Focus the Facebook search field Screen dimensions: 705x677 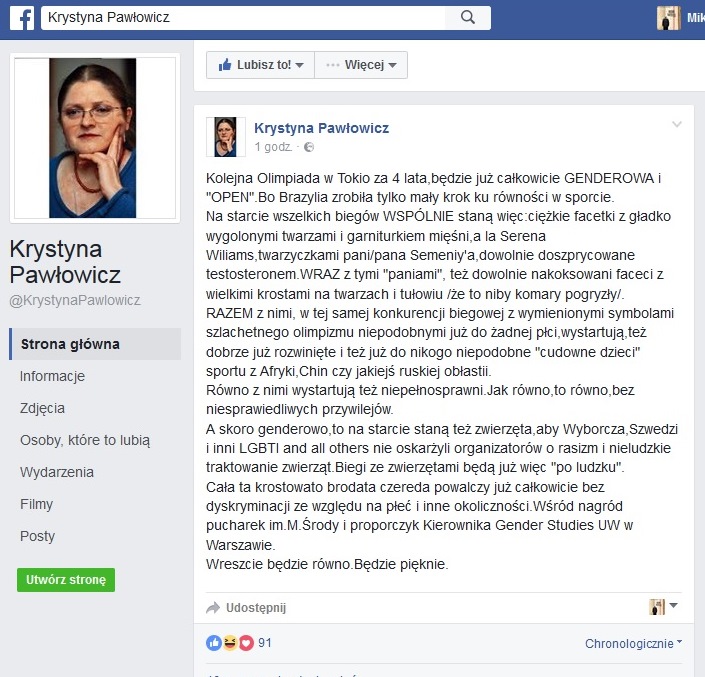(243, 18)
